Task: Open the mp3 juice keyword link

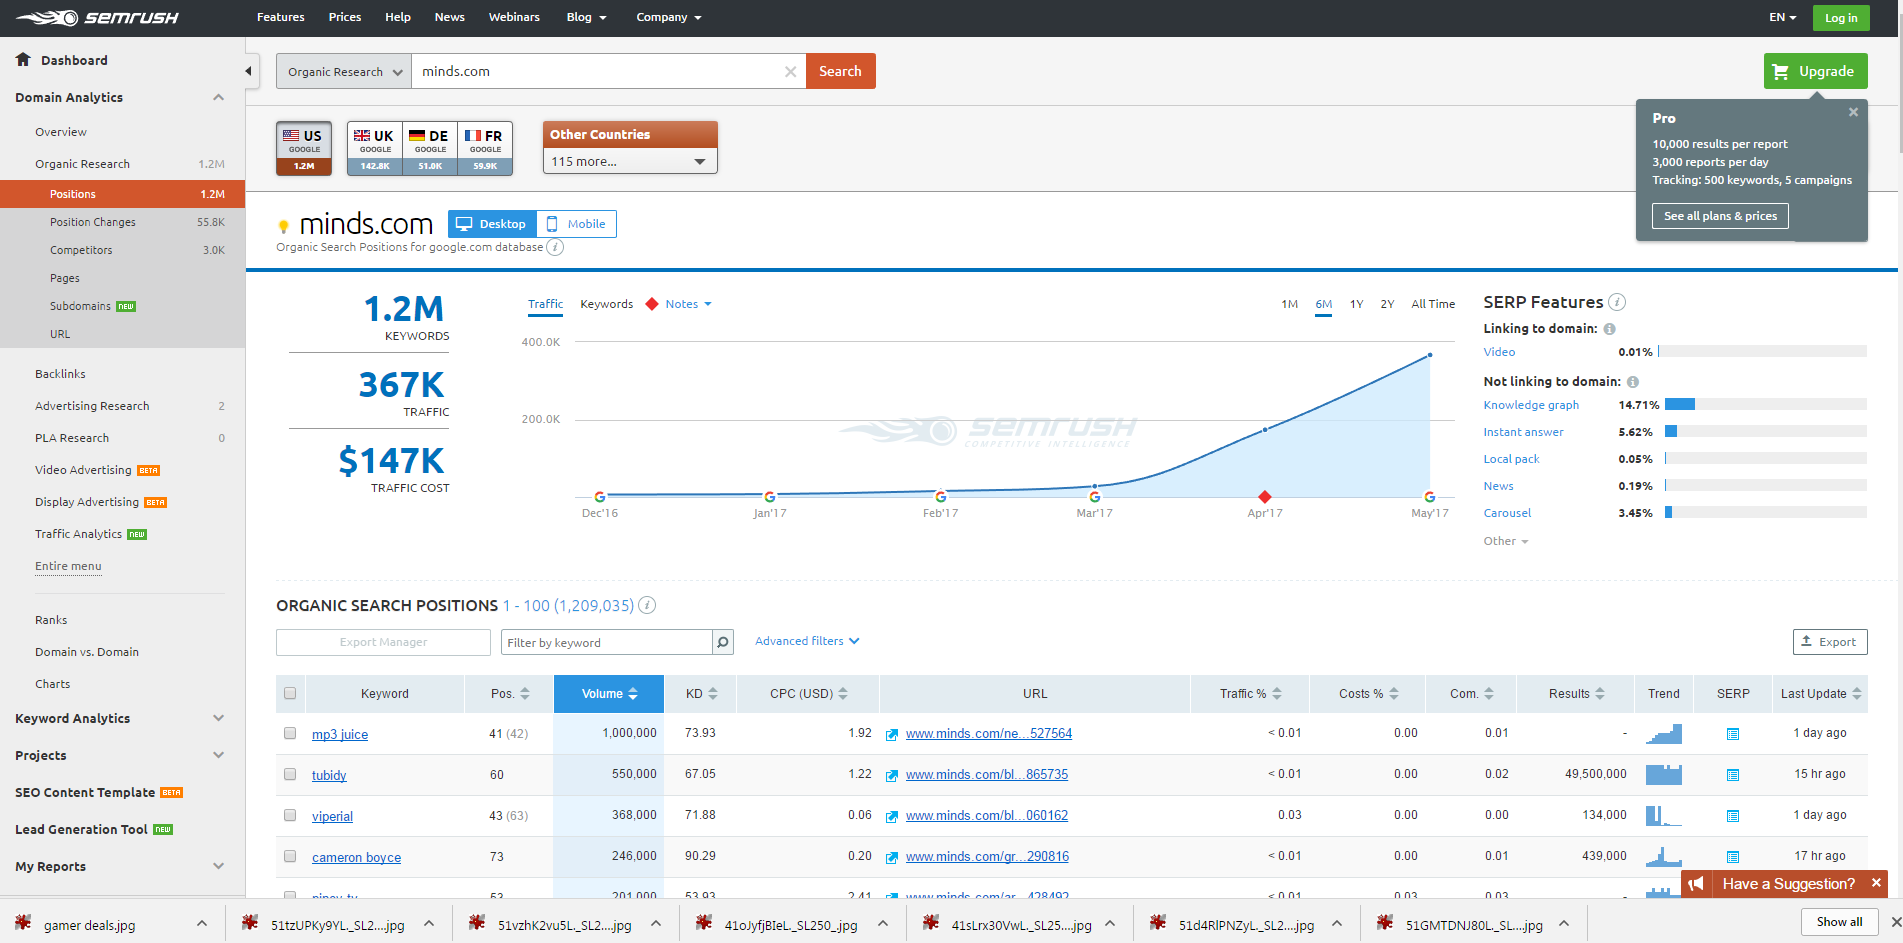Action: click(x=340, y=734)
